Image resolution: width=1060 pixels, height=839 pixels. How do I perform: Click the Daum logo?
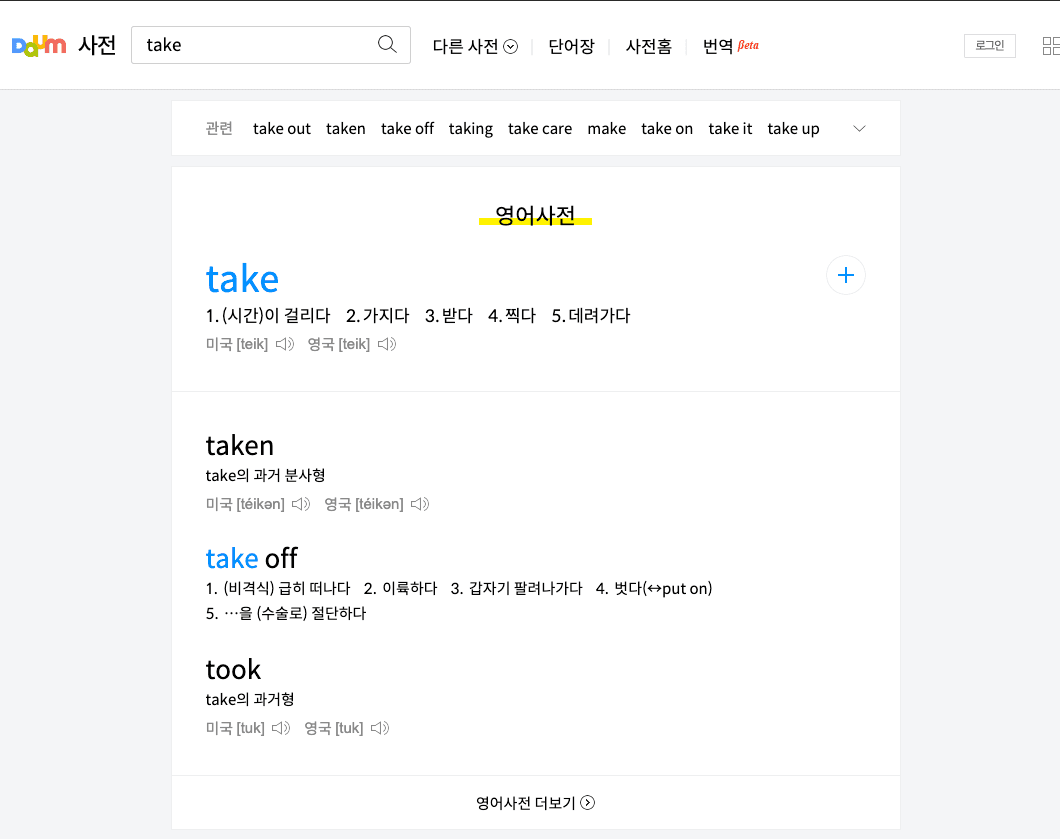[38, 44]
